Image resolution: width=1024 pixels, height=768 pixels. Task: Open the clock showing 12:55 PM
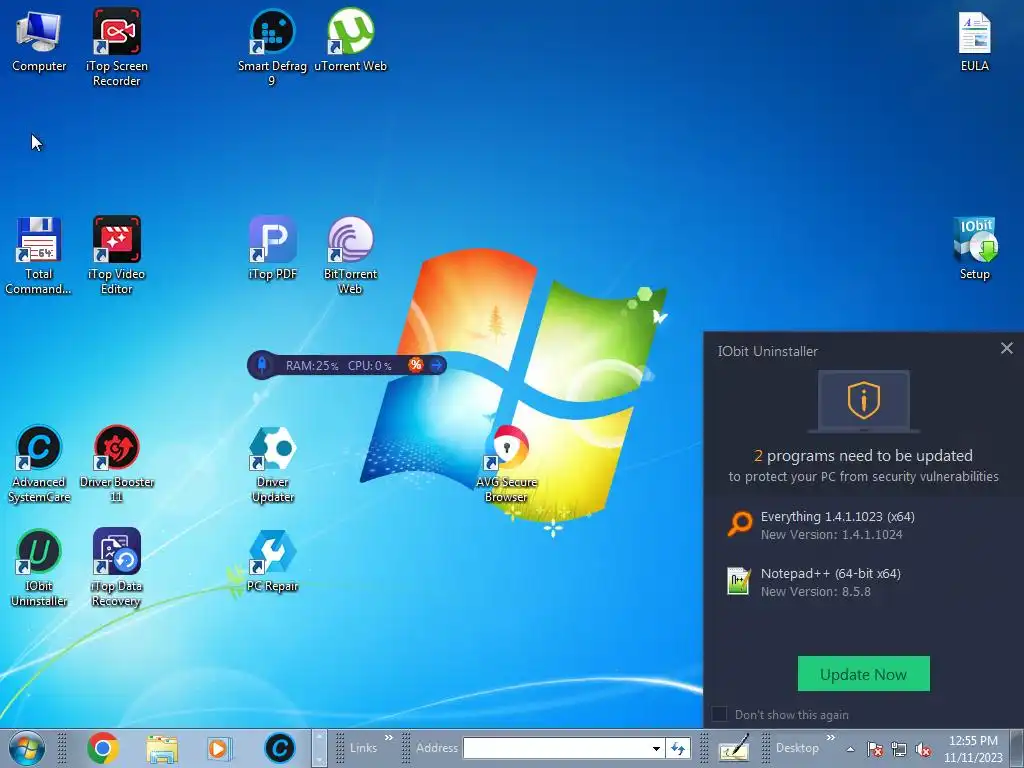pos(973,749)
